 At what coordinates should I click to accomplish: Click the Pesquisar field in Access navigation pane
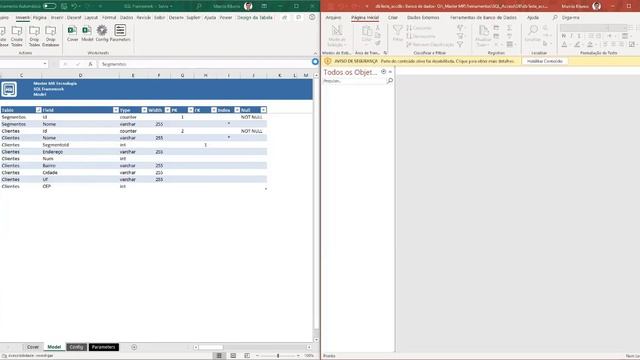(x=354, y=81)
